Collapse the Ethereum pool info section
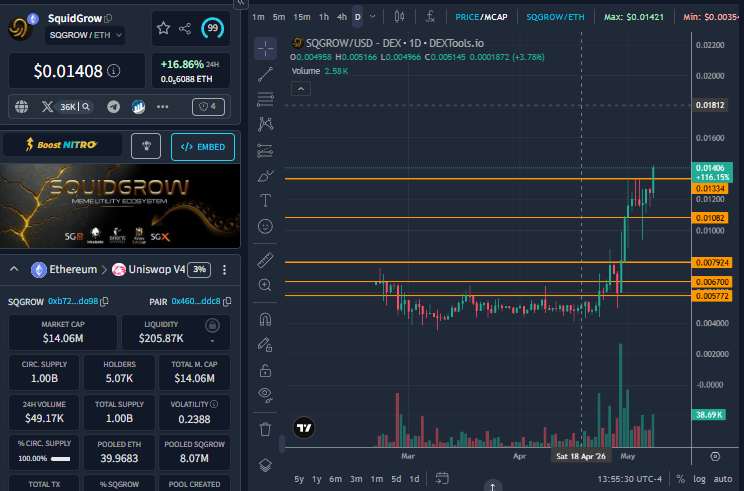 coord(14,269)
